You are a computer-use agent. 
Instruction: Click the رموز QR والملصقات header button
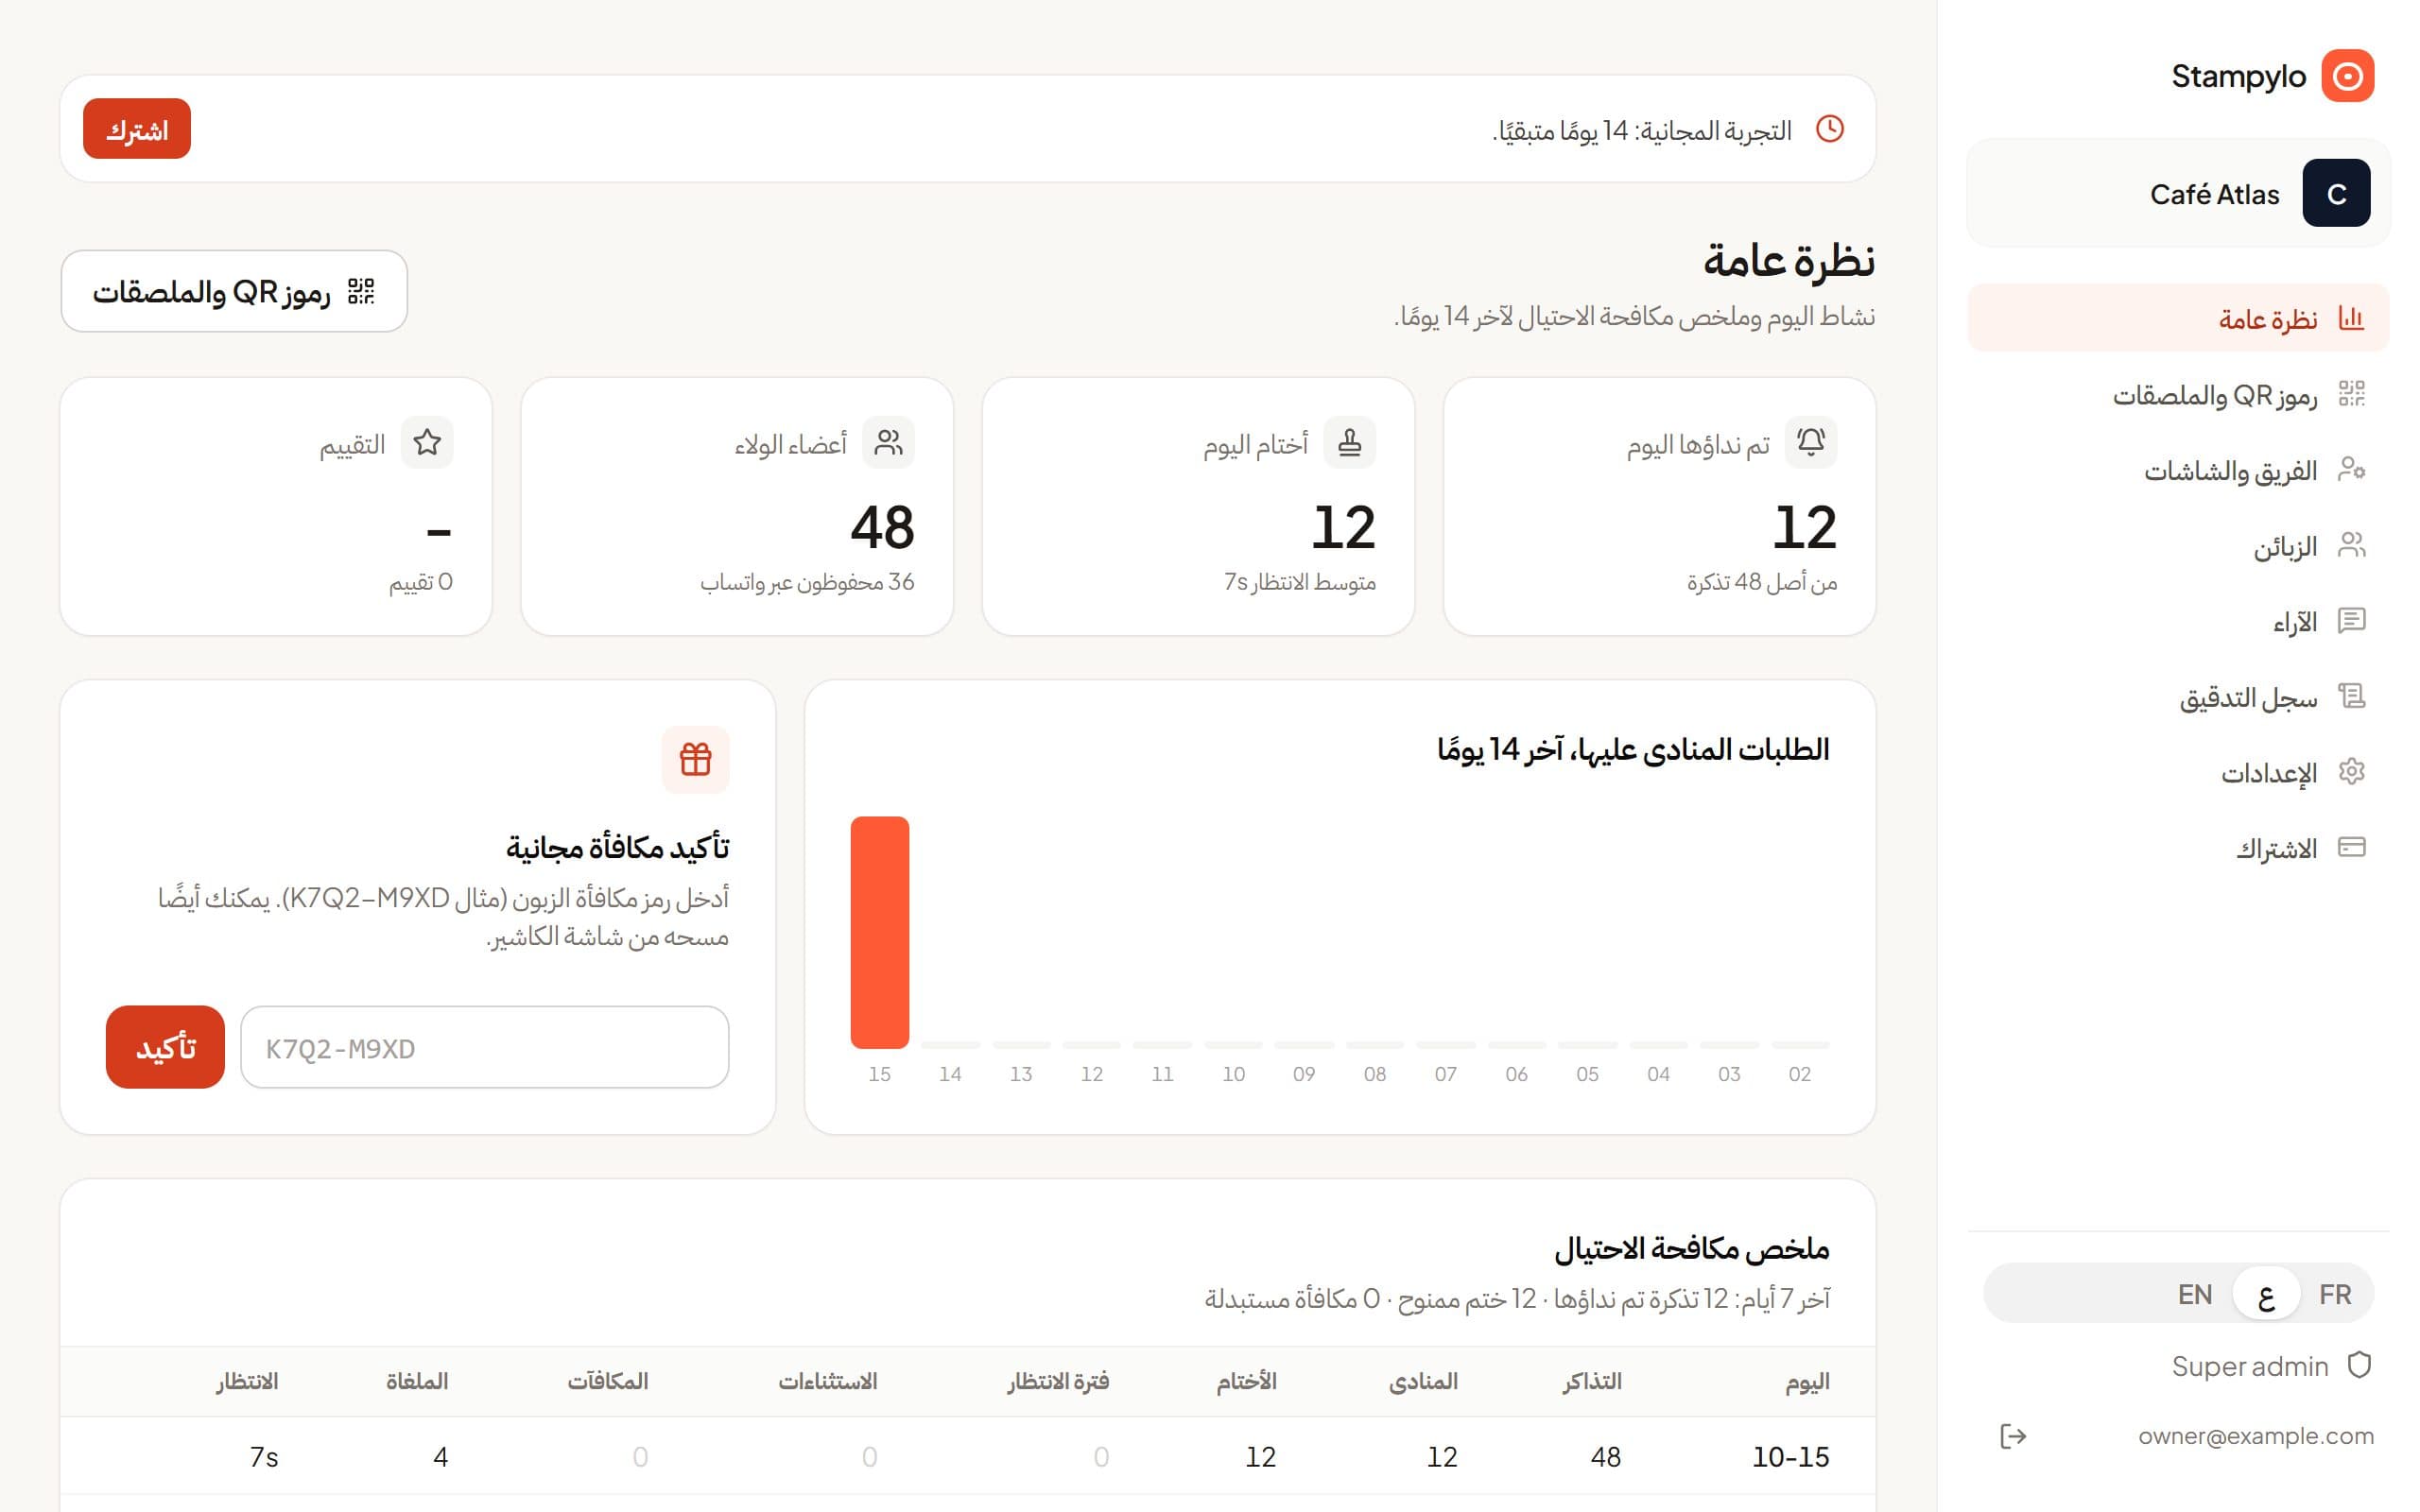click(x=234, y=291)
